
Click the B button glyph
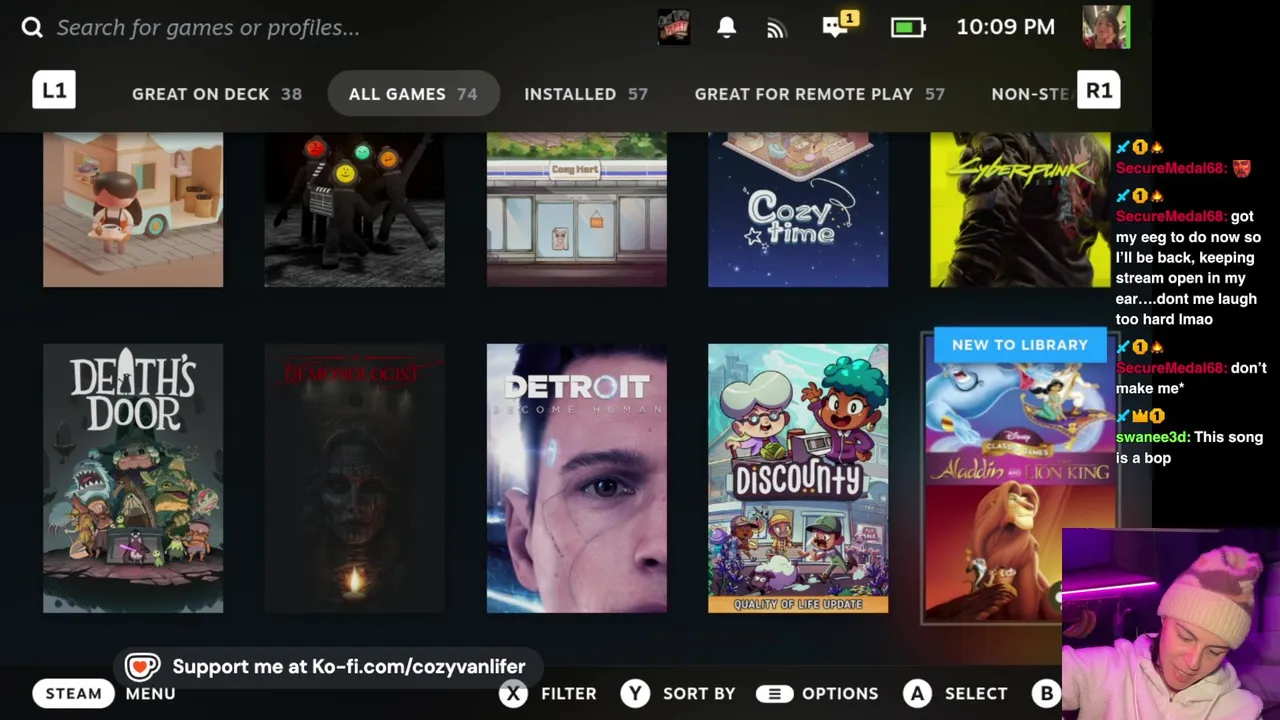[x=1046, y=693]
